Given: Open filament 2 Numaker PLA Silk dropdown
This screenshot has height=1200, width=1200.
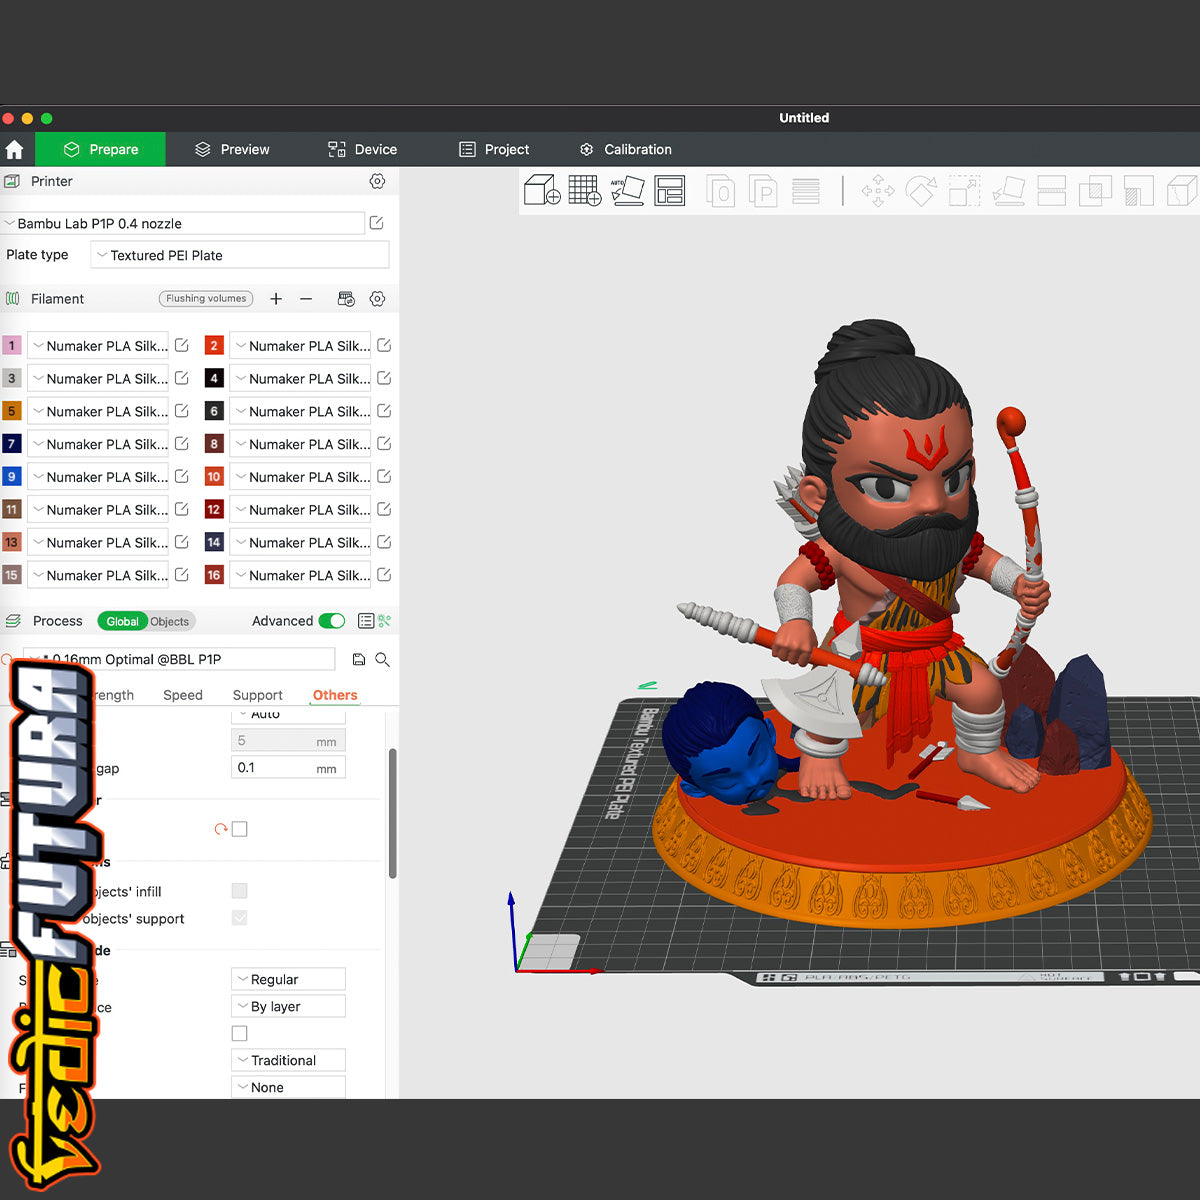Looking at the screenshot, I should [x=300, y=345].
